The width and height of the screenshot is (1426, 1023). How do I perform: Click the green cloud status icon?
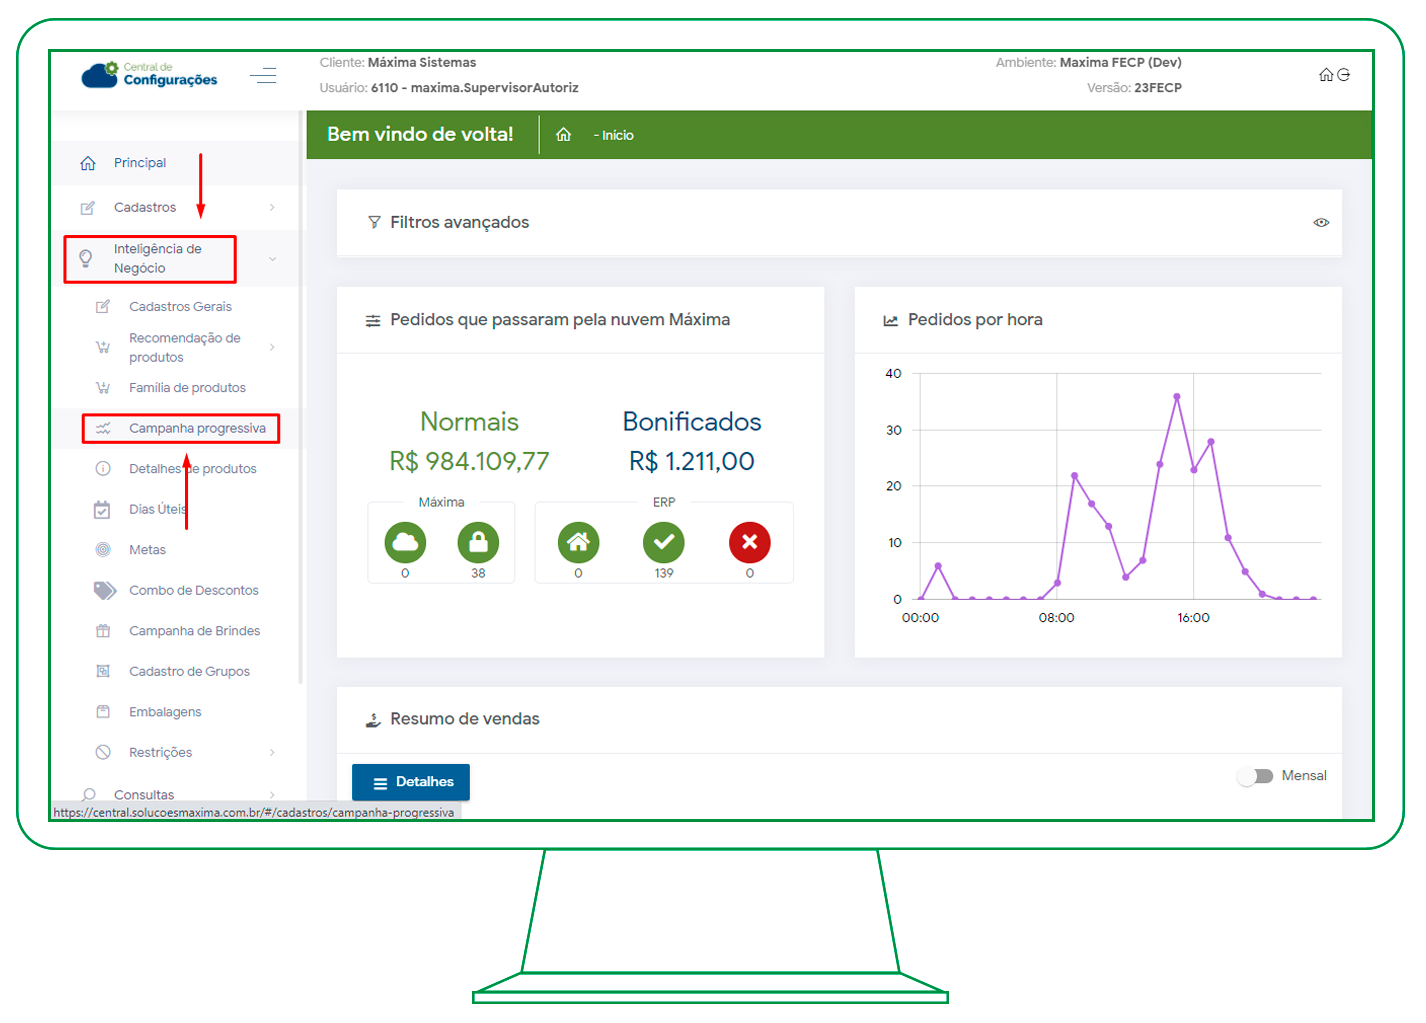pos(405,543)
